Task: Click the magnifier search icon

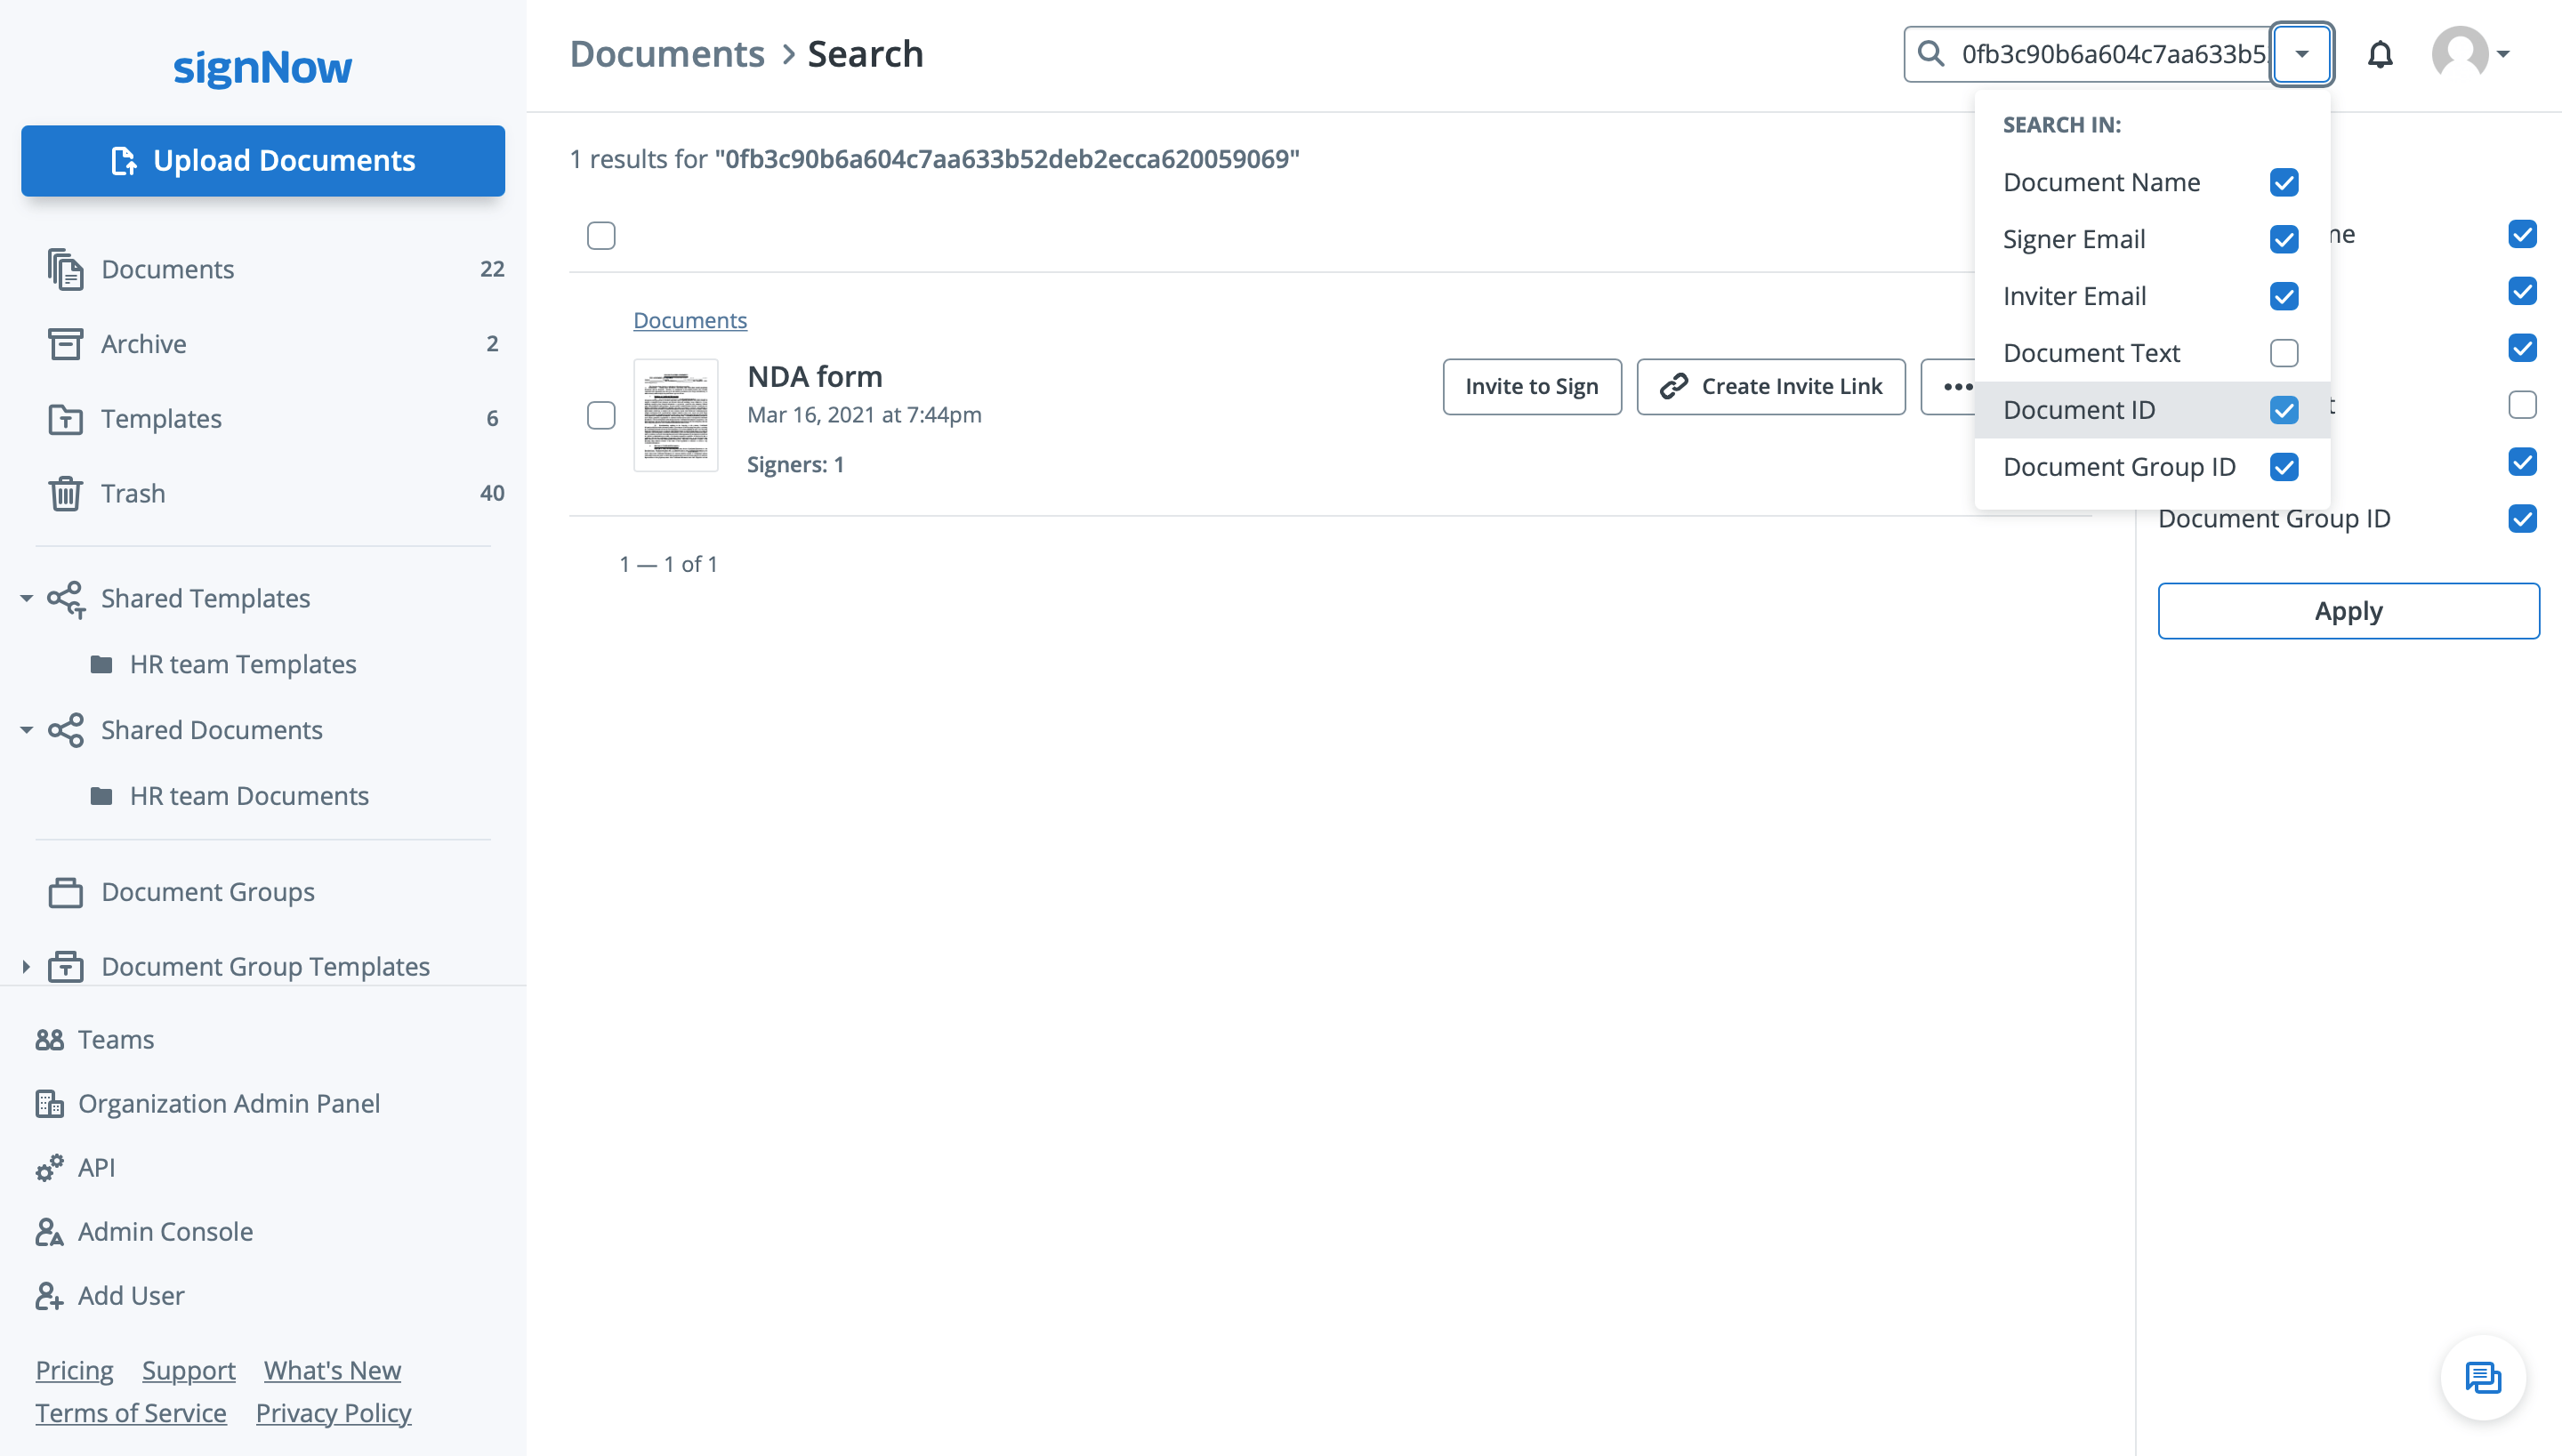Action: coord(1932,54)
